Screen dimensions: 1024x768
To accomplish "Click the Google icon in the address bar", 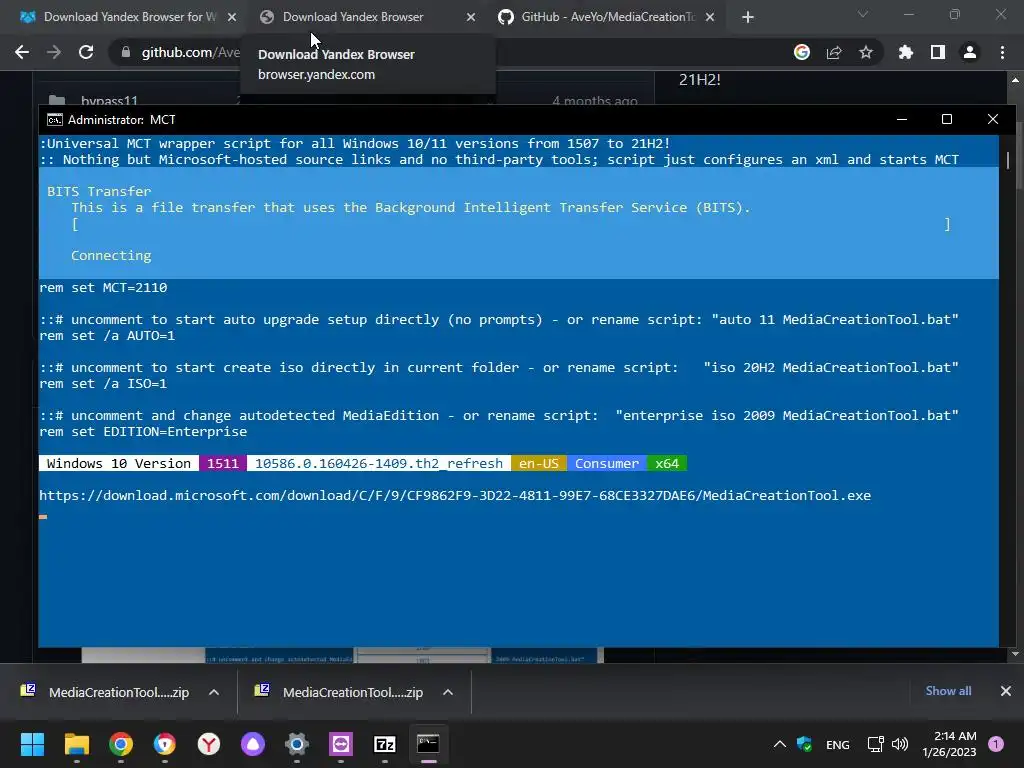I will tap(802, 52).
